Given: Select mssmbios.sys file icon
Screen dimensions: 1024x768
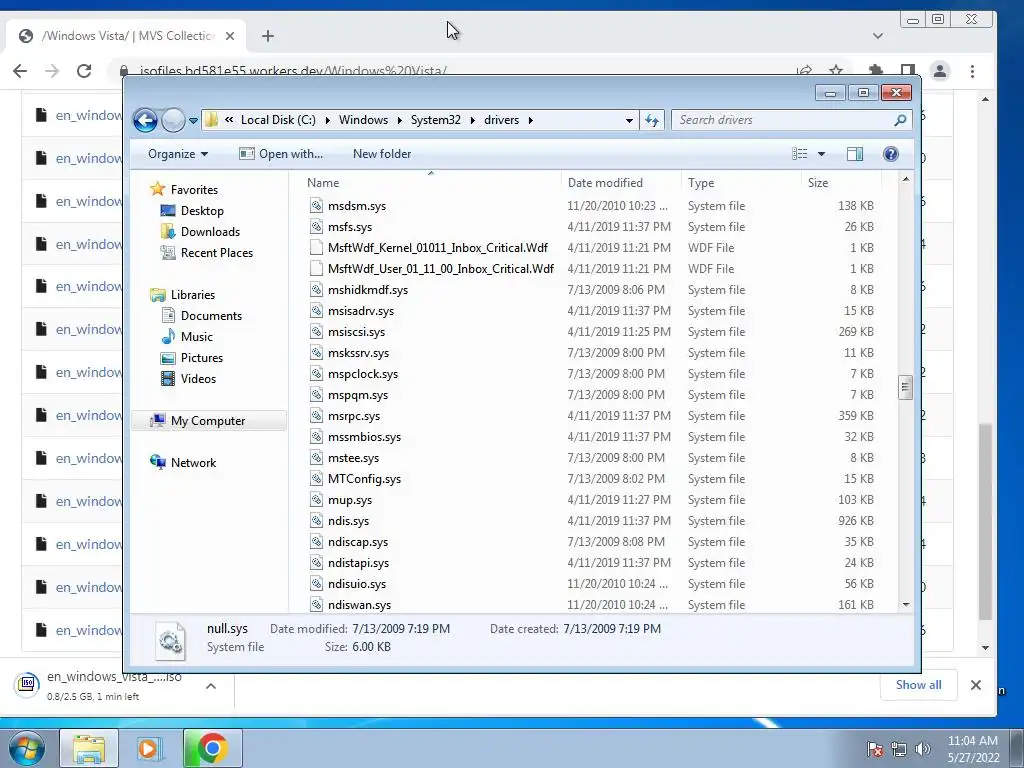Looking at the screenshot, I should pyautogui.click(x=316, y=437).
